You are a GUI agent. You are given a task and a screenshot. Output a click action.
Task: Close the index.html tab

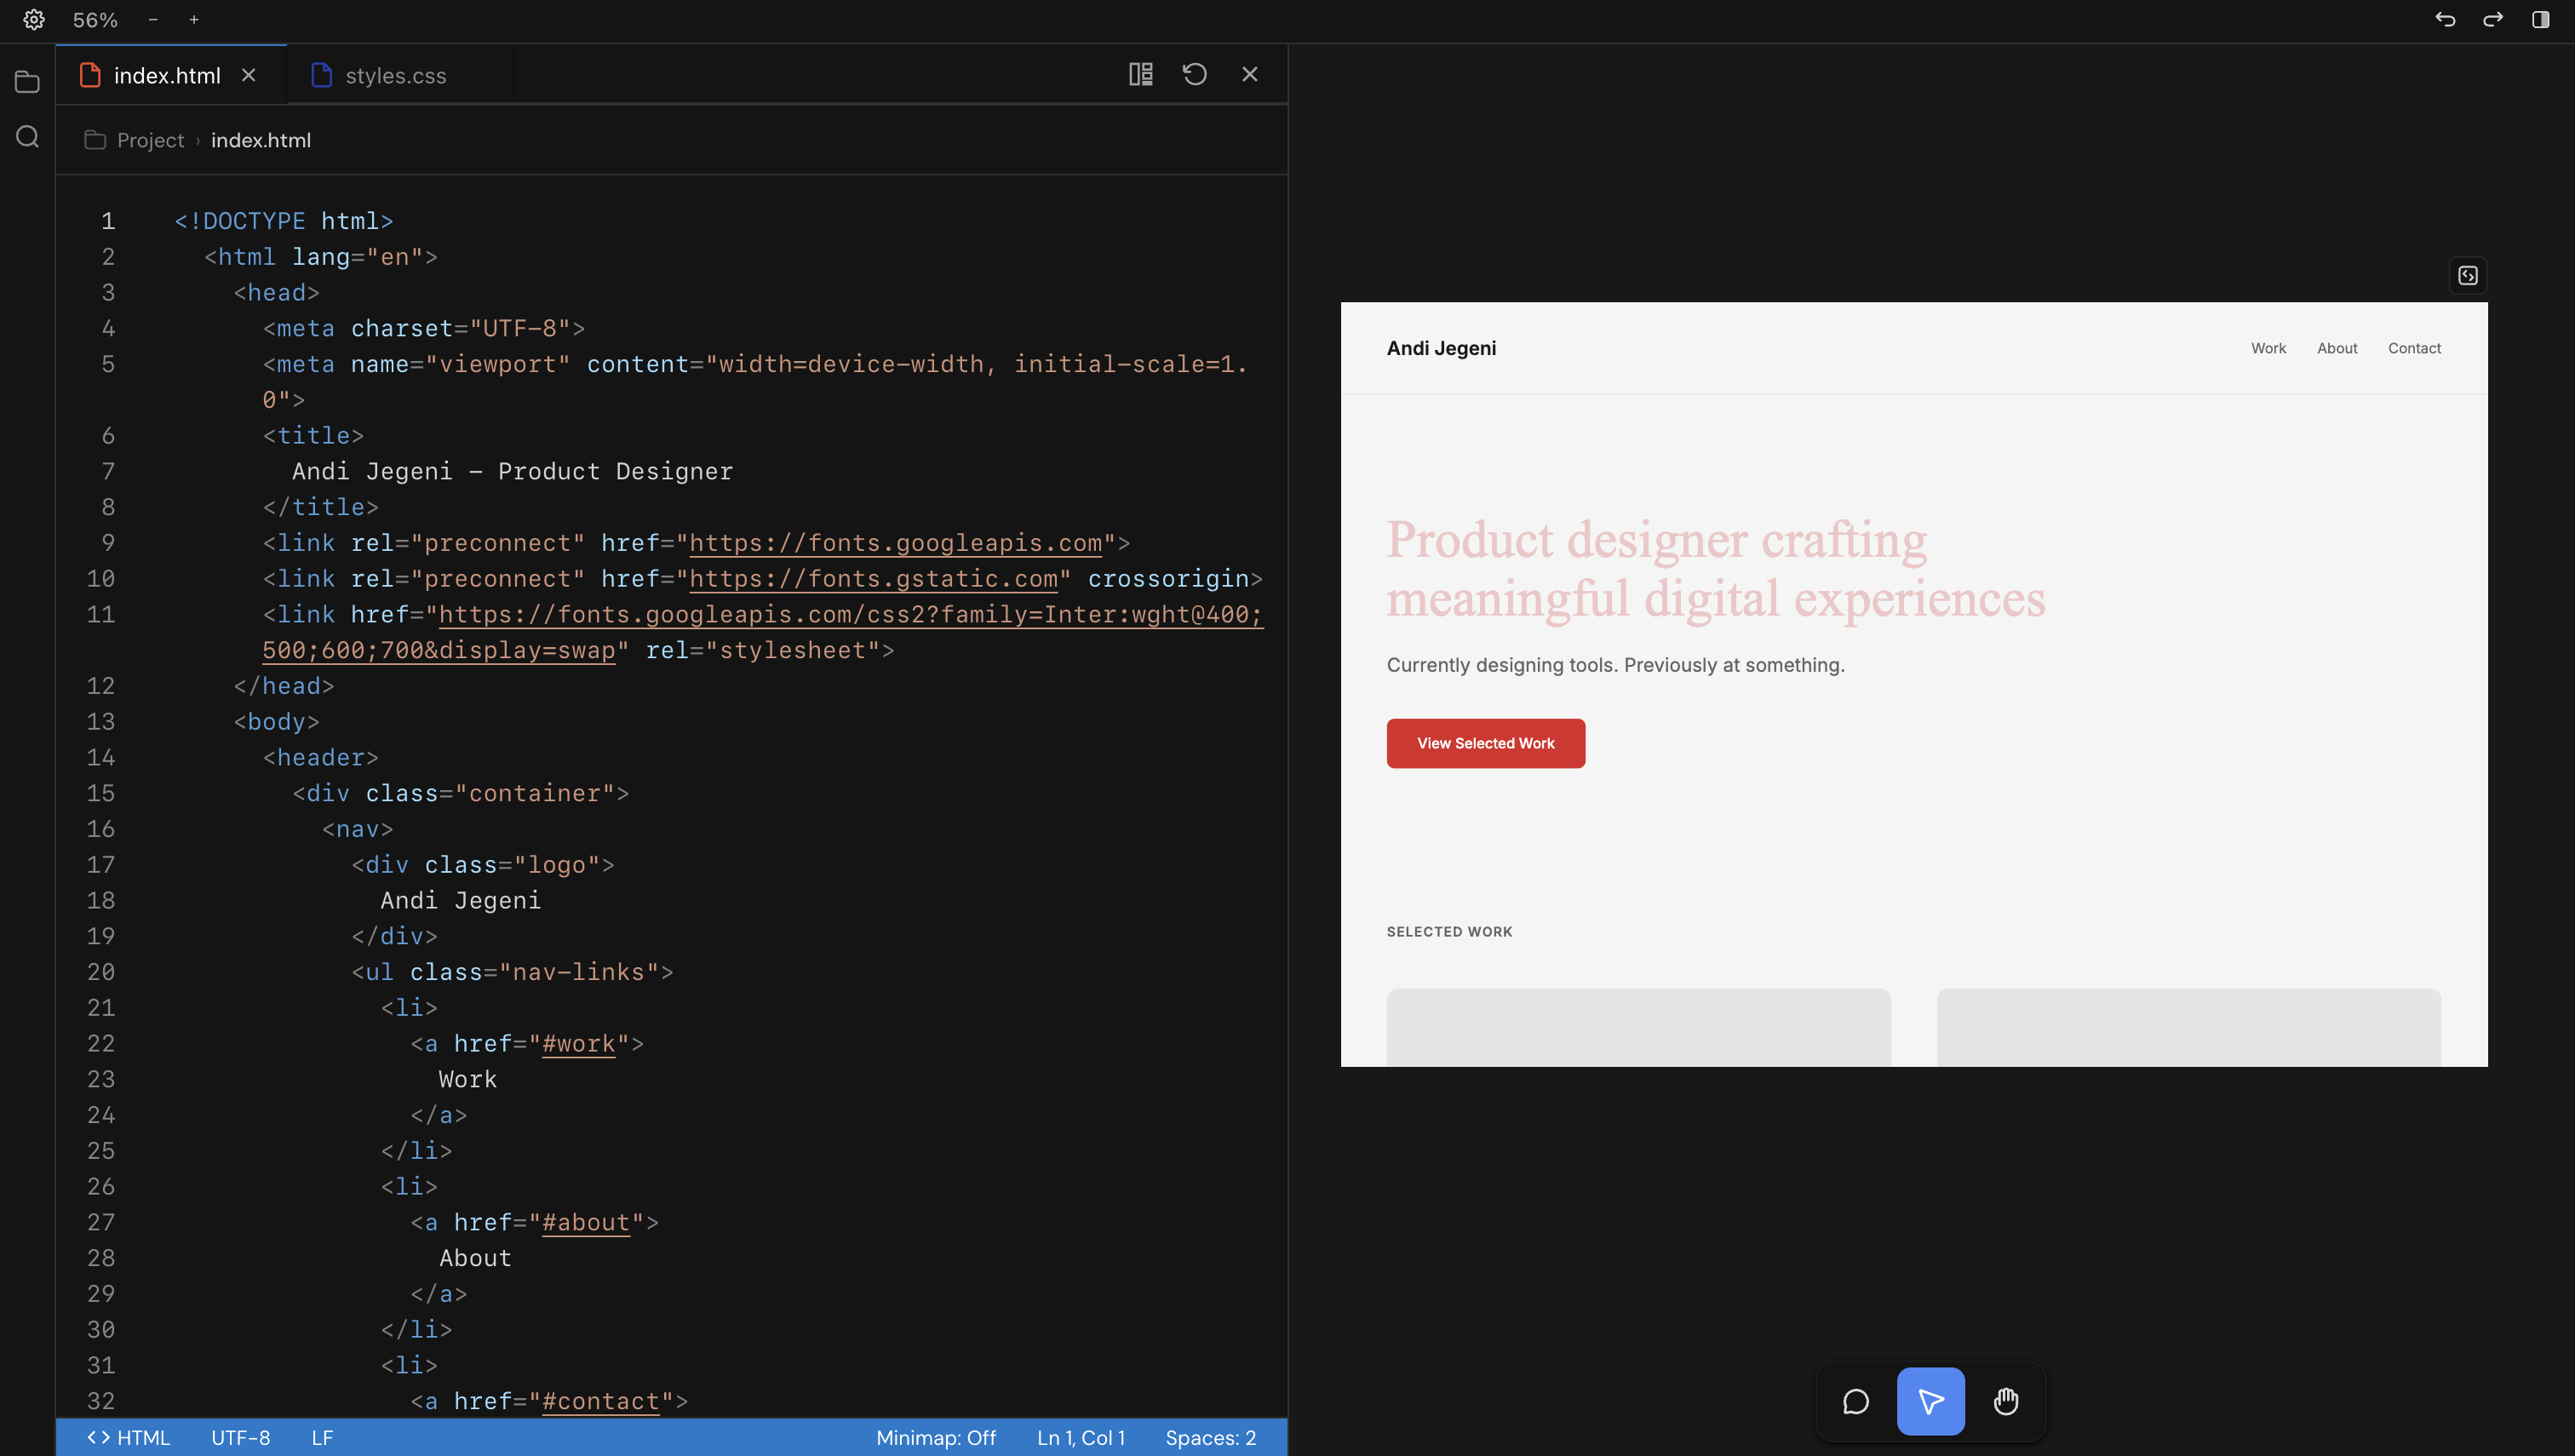point(249,75)
